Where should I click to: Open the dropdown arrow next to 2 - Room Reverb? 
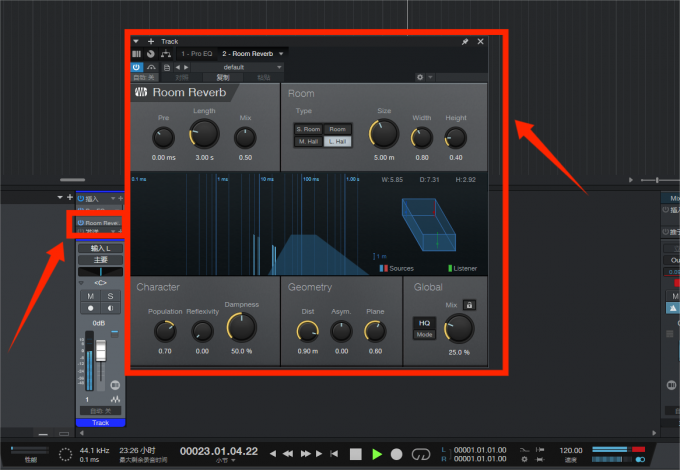tap(281, 54)
